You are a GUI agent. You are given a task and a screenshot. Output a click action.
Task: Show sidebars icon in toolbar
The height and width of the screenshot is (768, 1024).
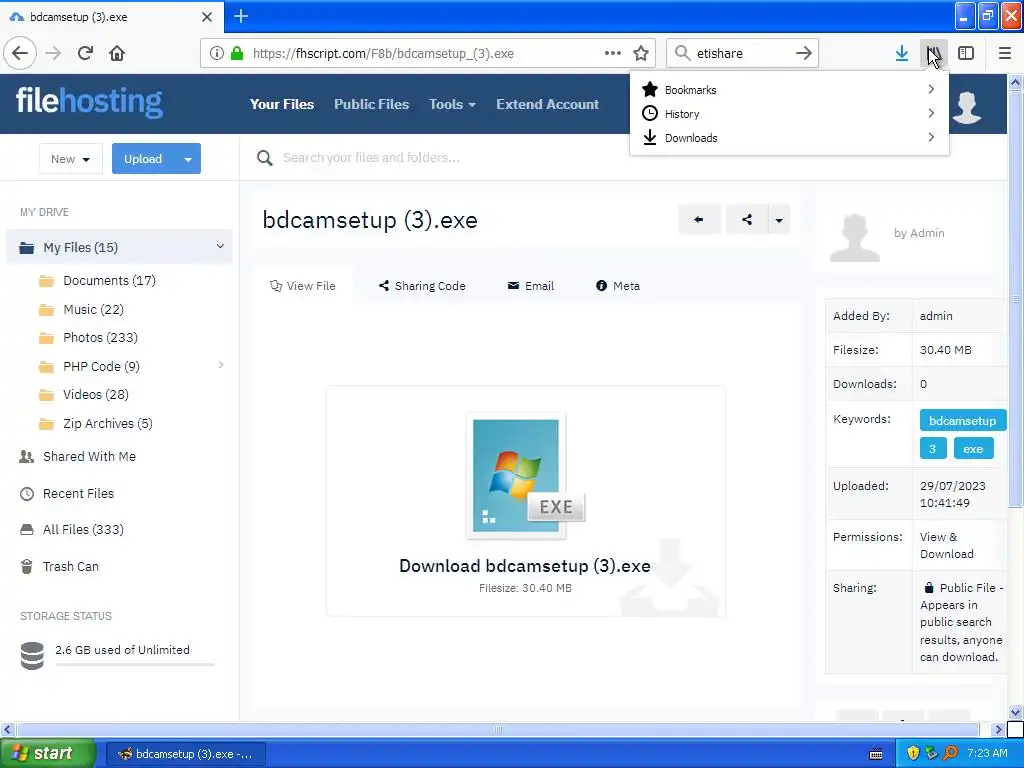966,53
